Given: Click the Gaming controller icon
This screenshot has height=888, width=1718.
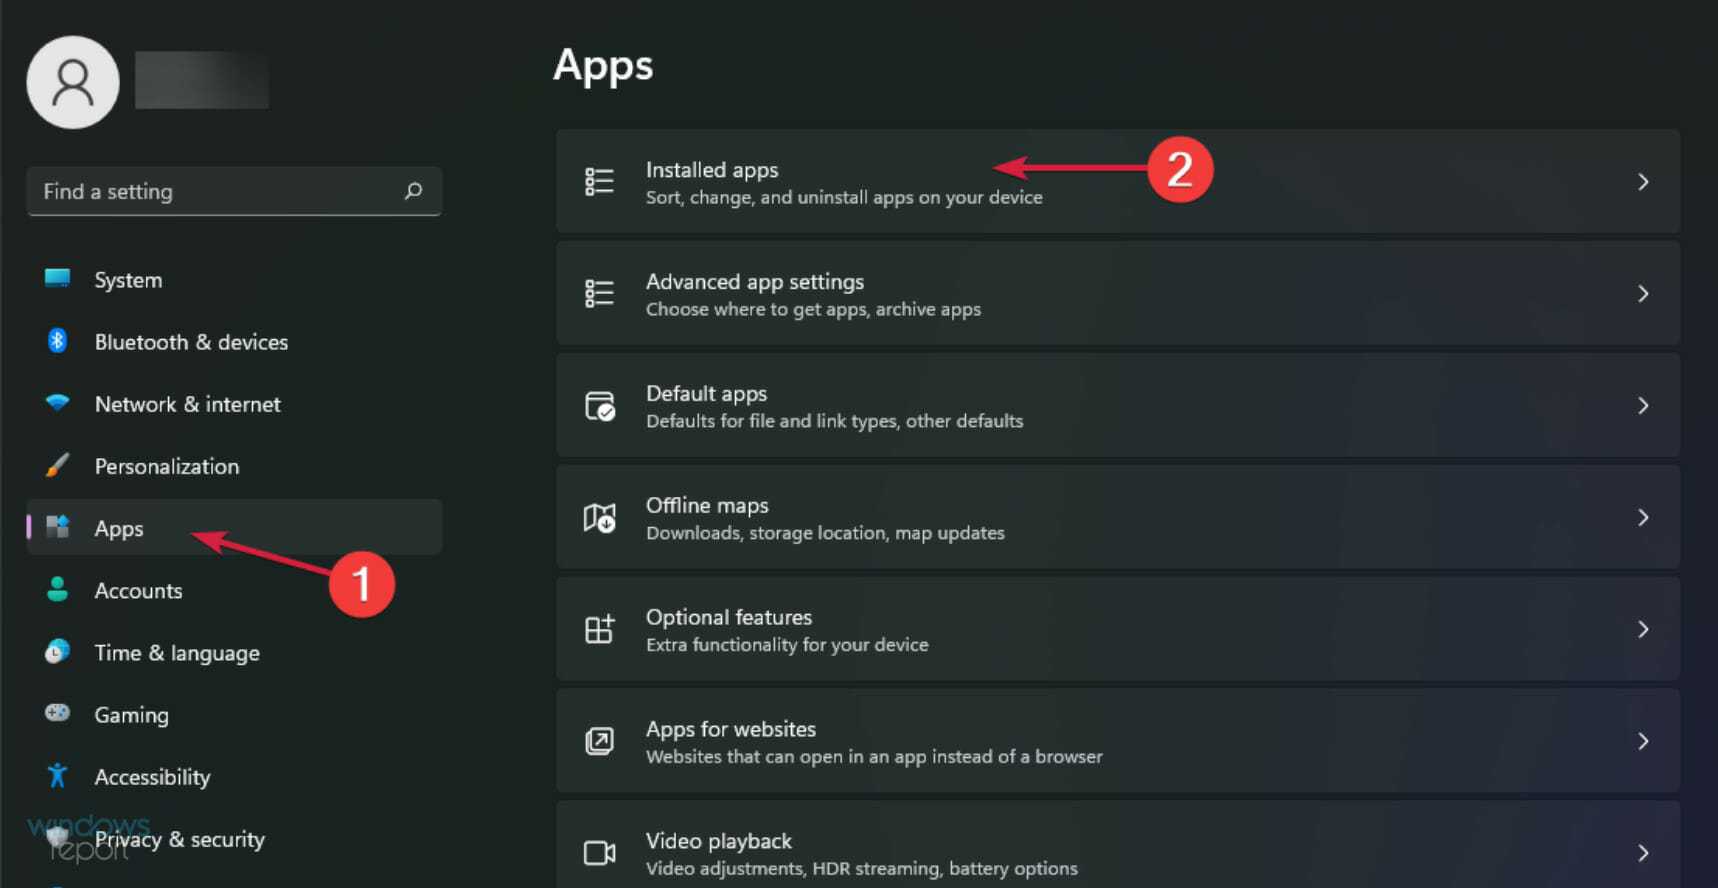Looking at the screenshot, I should (x=57, y=713).
